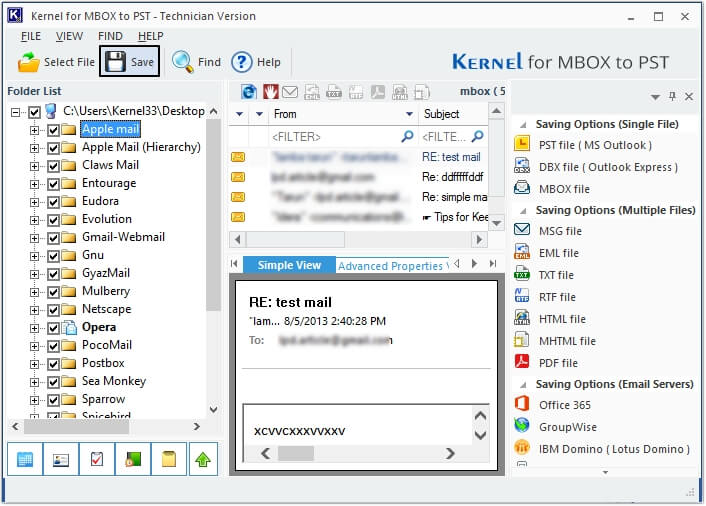Select the Sparrow folder
Screen dimensions: 706x506
tap(104, 399)
